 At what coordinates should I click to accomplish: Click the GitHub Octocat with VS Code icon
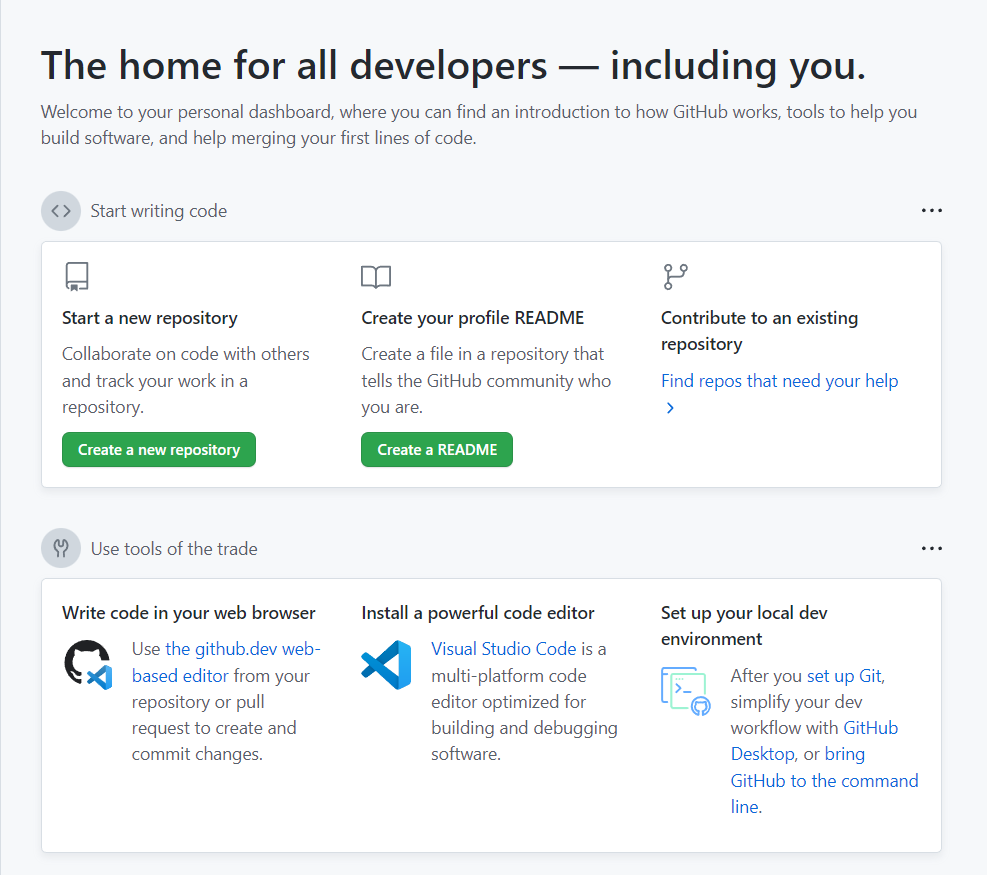(87, 665)
